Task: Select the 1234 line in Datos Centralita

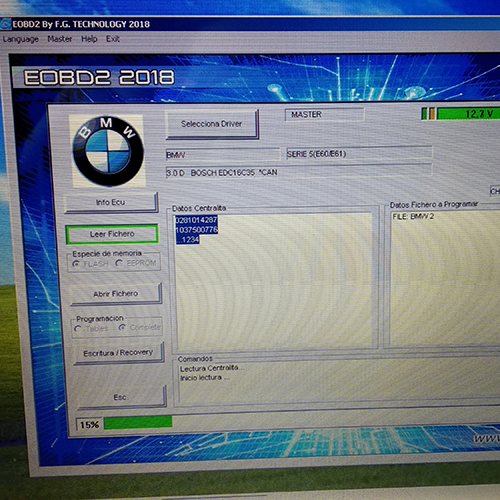Action: 188,239
